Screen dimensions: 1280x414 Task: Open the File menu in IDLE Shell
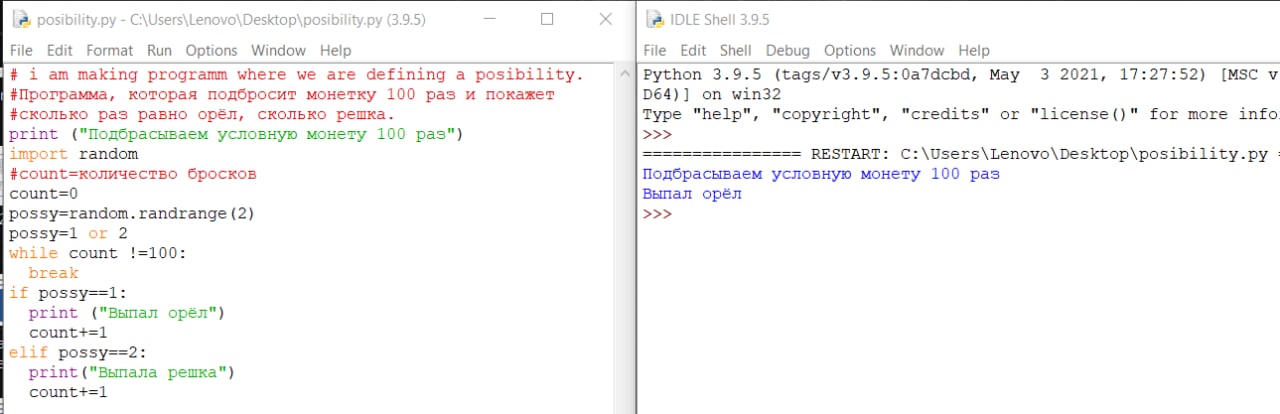coord(655,50)
